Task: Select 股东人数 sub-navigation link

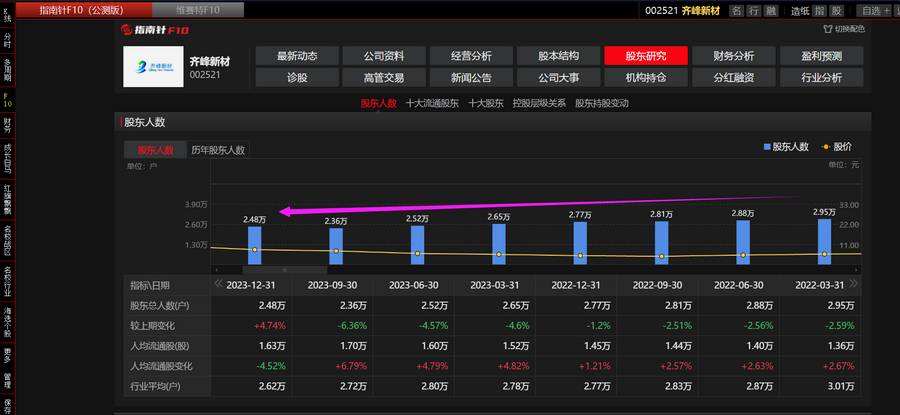Action: click(378, 103)
